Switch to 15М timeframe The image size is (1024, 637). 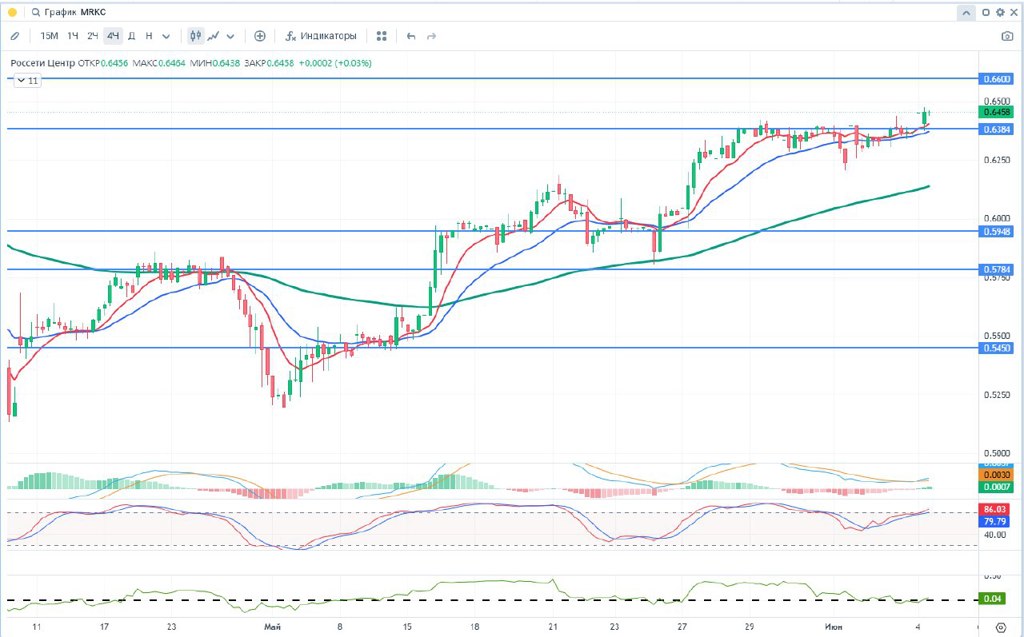click(49, 37)
